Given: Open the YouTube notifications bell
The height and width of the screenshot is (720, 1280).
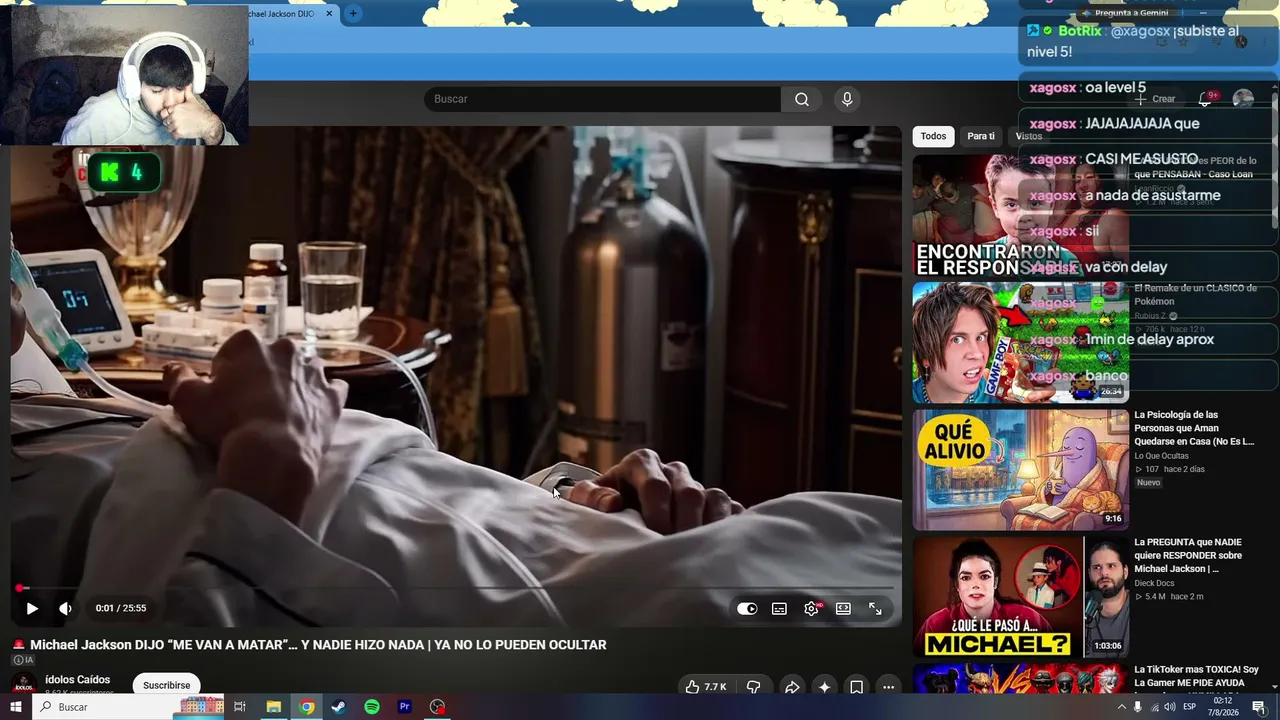Looking at the screenshot, I should pos(1205,99).
